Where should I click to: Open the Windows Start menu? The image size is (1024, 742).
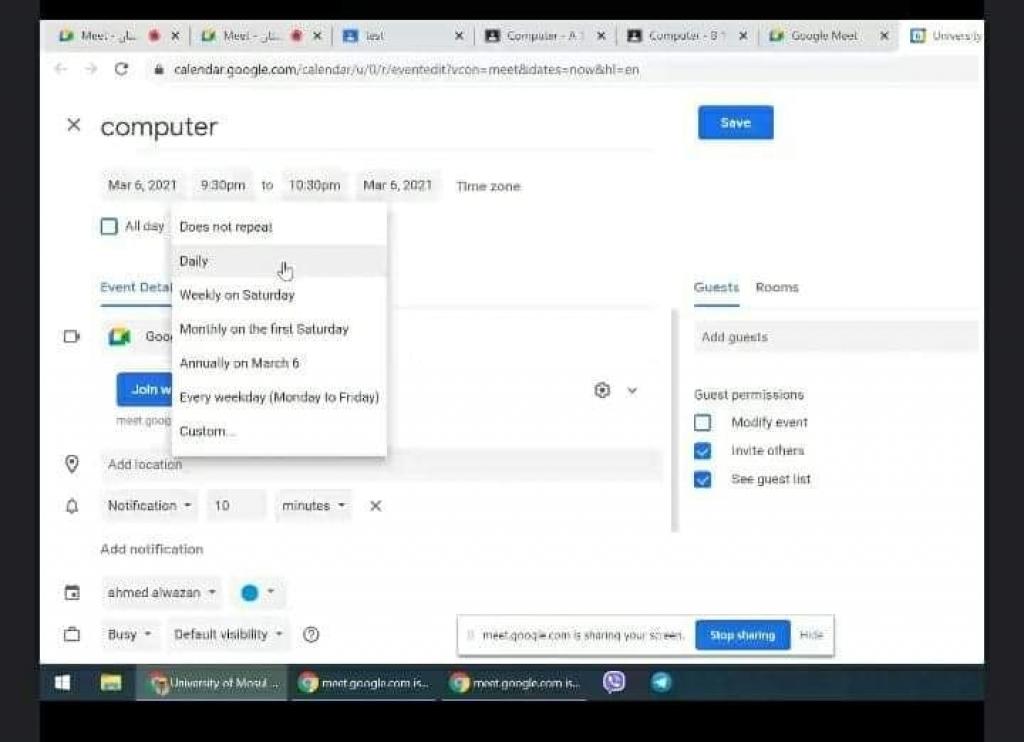[62, 683]
